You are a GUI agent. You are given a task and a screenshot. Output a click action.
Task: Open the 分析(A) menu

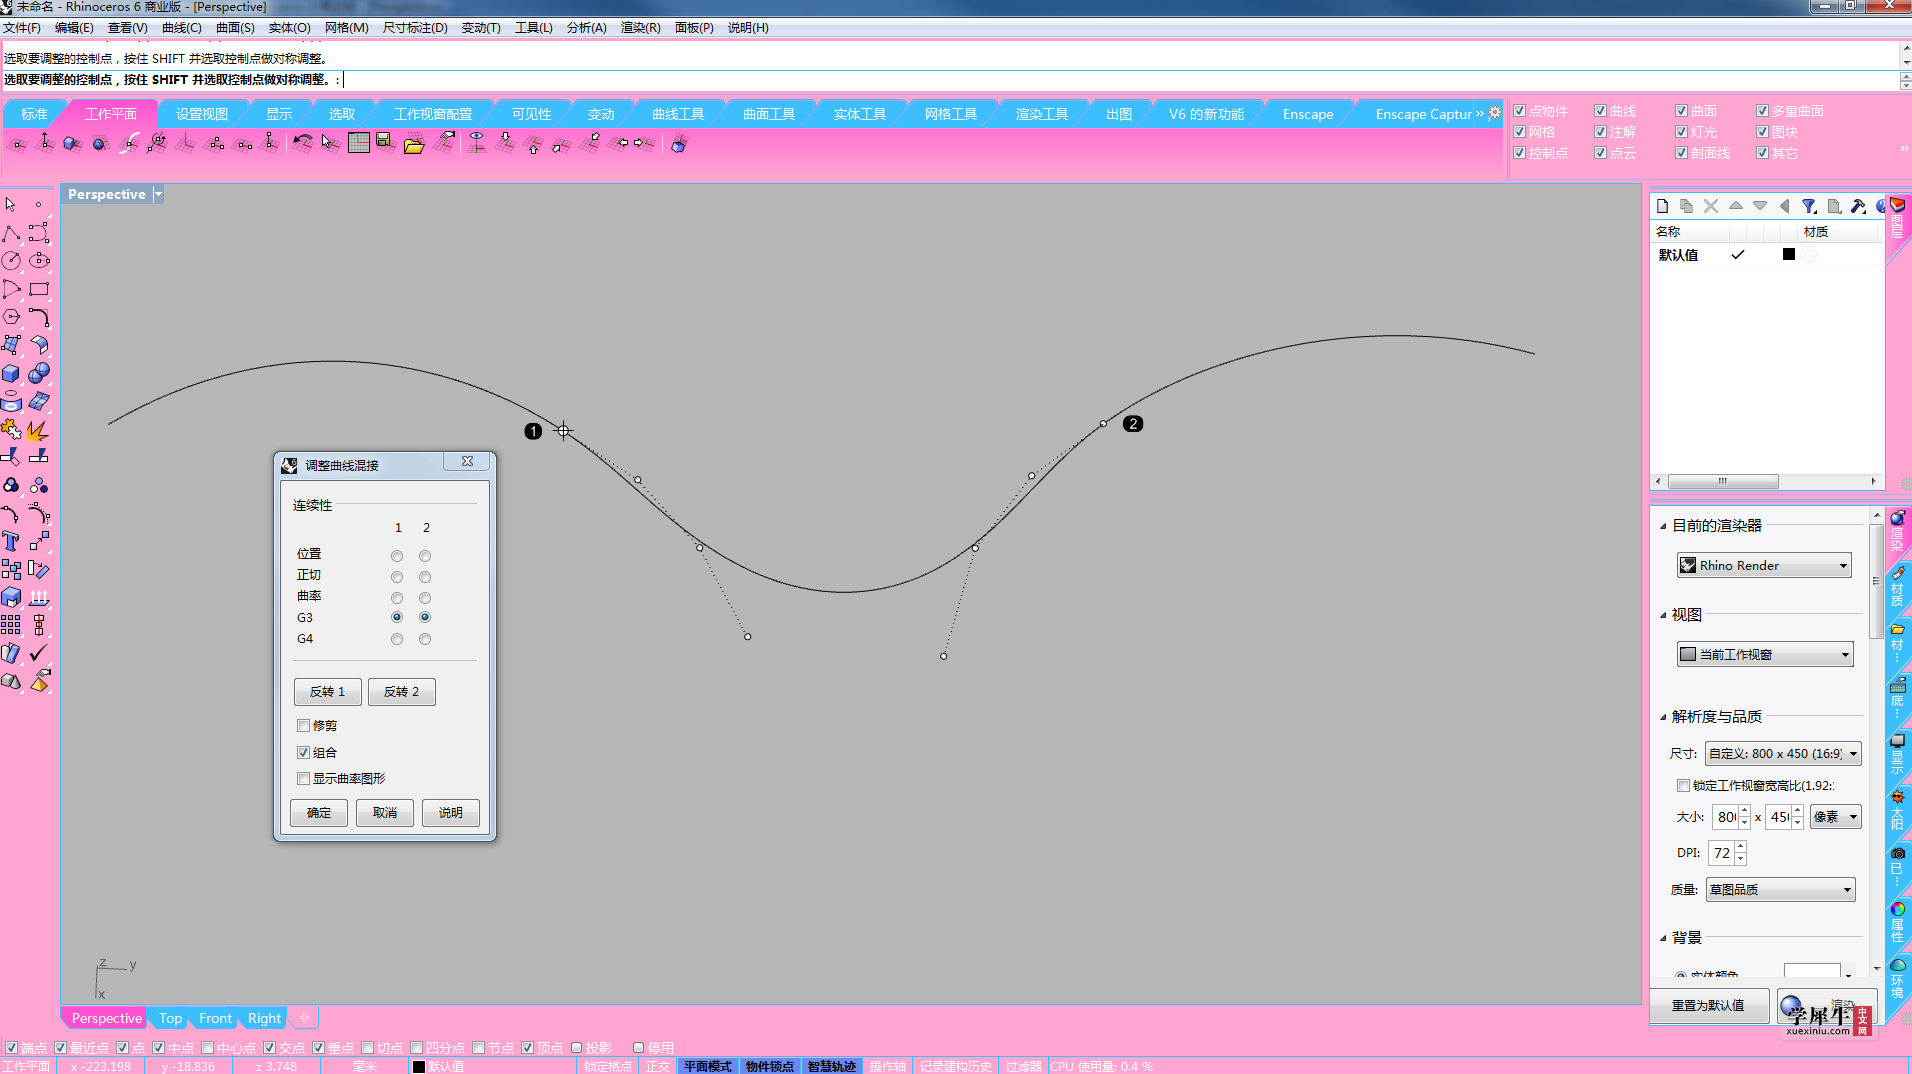point(586,28)
